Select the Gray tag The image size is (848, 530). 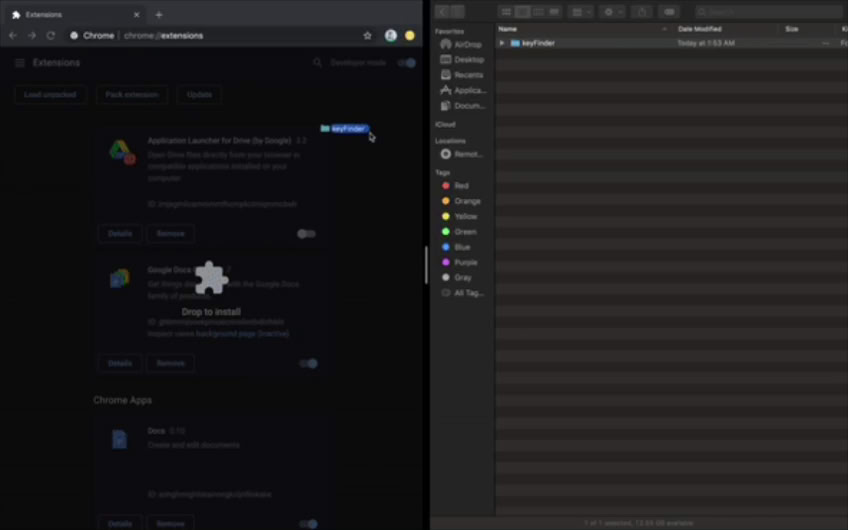pos(457,277)
